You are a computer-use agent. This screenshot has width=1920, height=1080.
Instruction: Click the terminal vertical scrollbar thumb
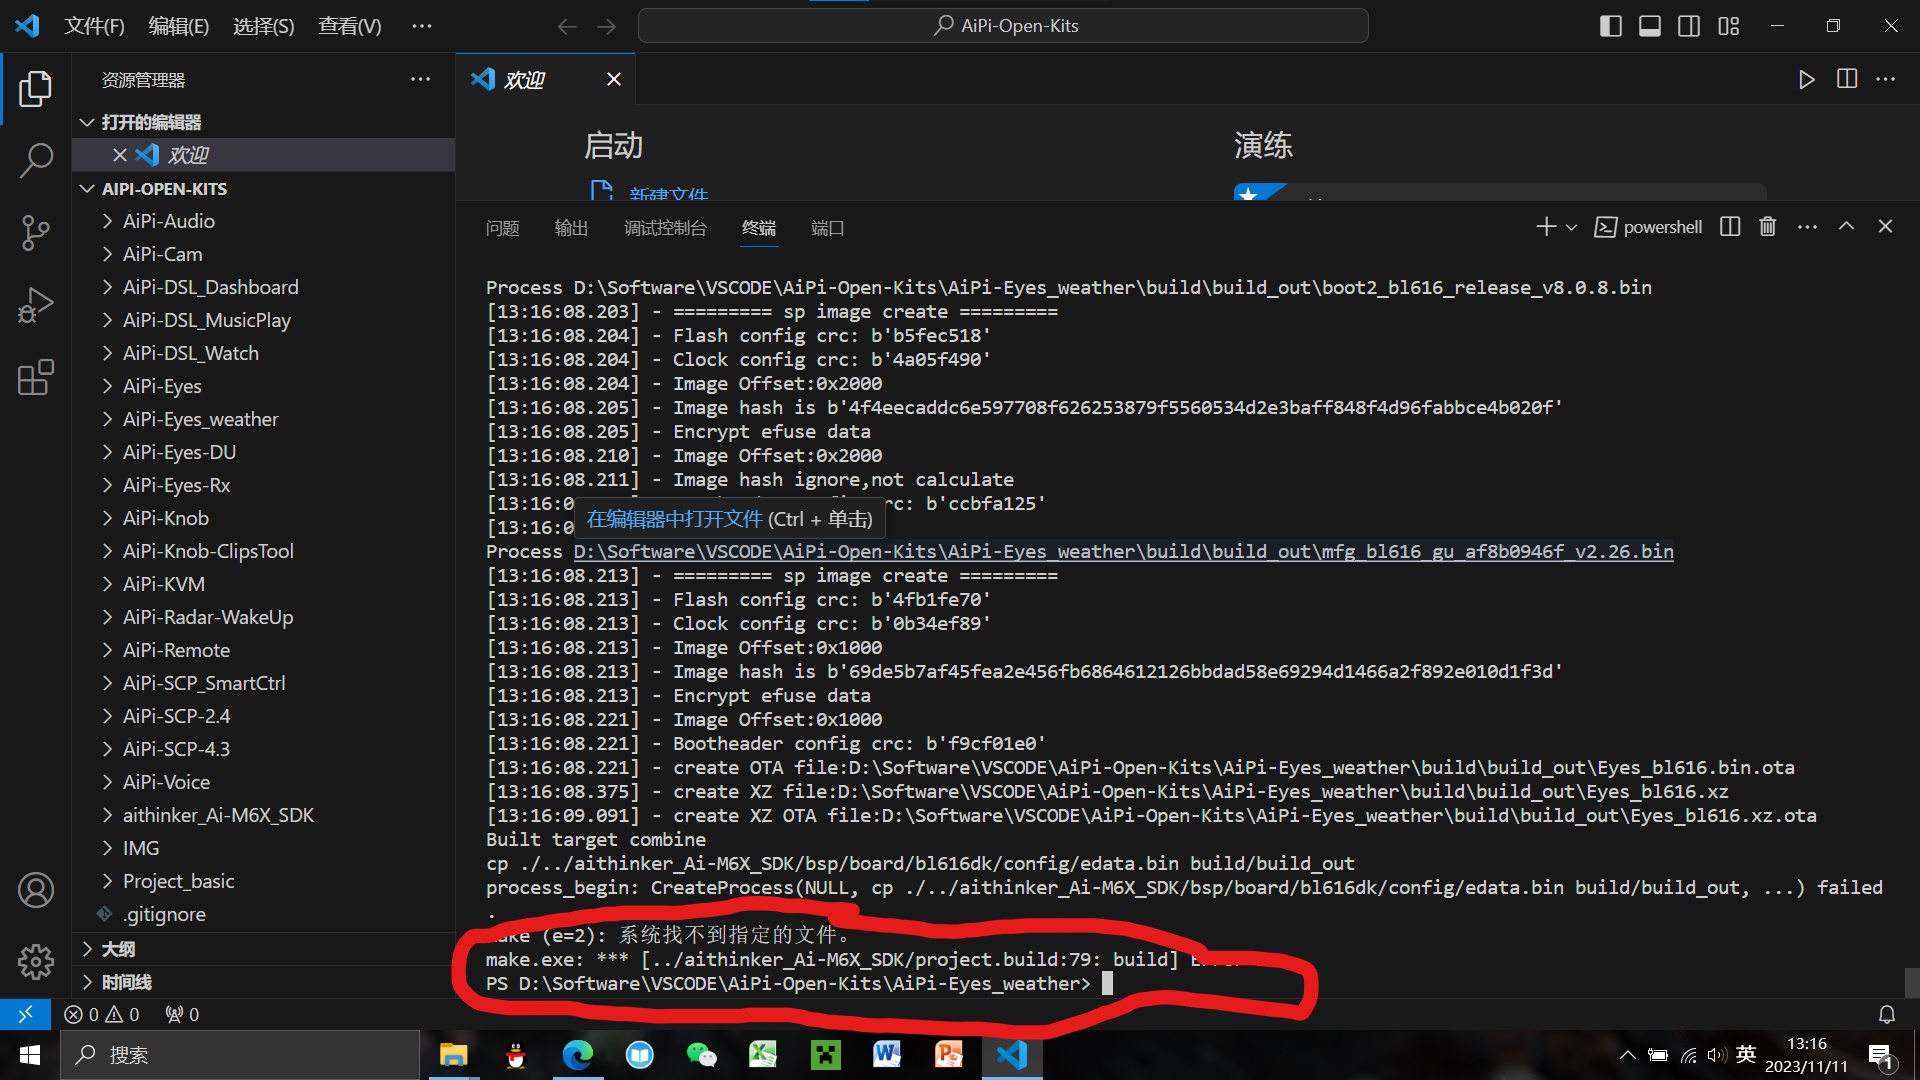(1912, 983)
